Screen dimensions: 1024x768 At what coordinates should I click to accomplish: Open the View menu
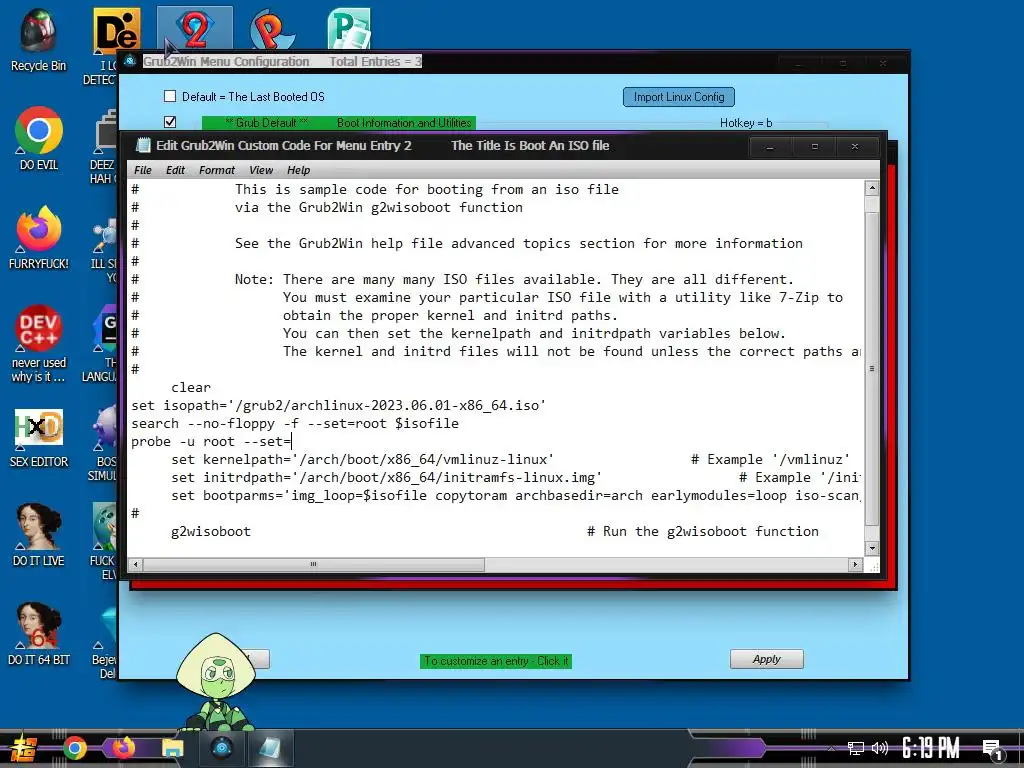pos(261,170)
